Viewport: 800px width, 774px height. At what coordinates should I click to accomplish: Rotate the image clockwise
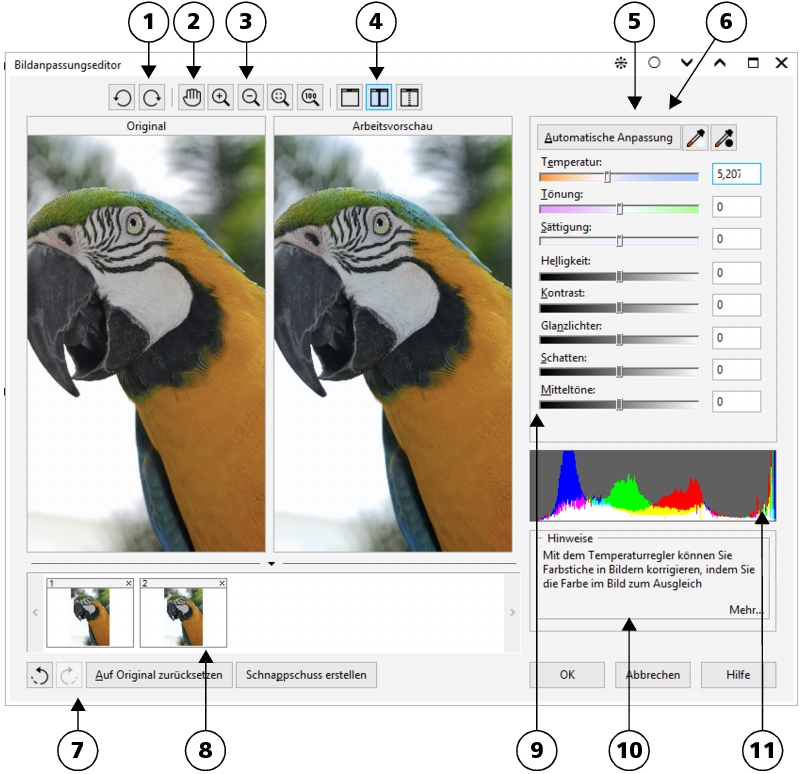pyautogui.click(x=151, y=98)
